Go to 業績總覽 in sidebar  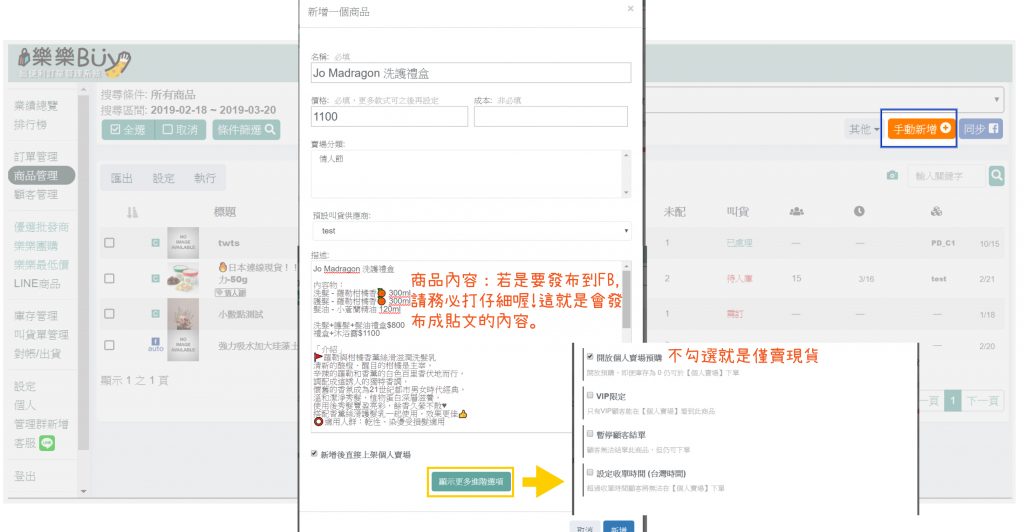pyautogui.click(x=36, y=106)
